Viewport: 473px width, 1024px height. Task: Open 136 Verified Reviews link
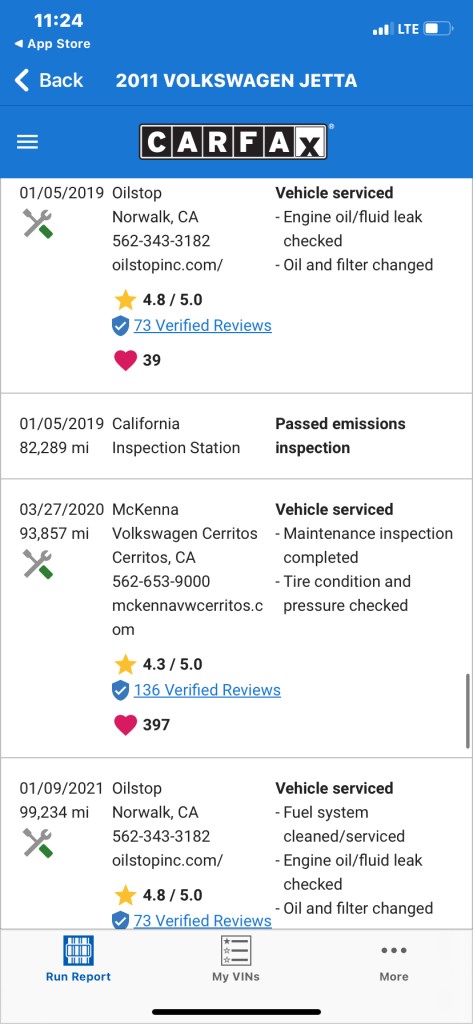point(207,690)
